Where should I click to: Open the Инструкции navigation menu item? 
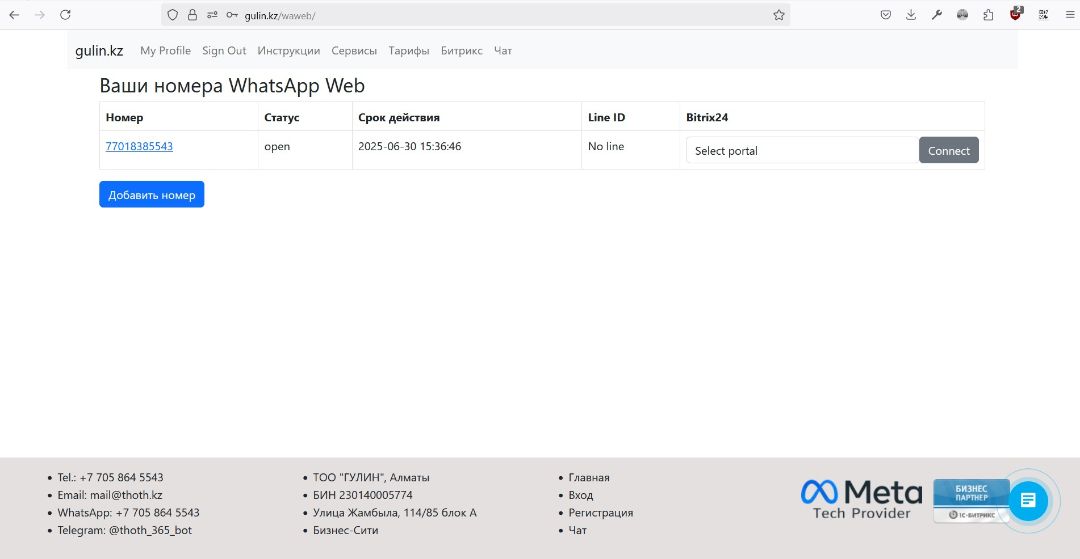[288, 51]
